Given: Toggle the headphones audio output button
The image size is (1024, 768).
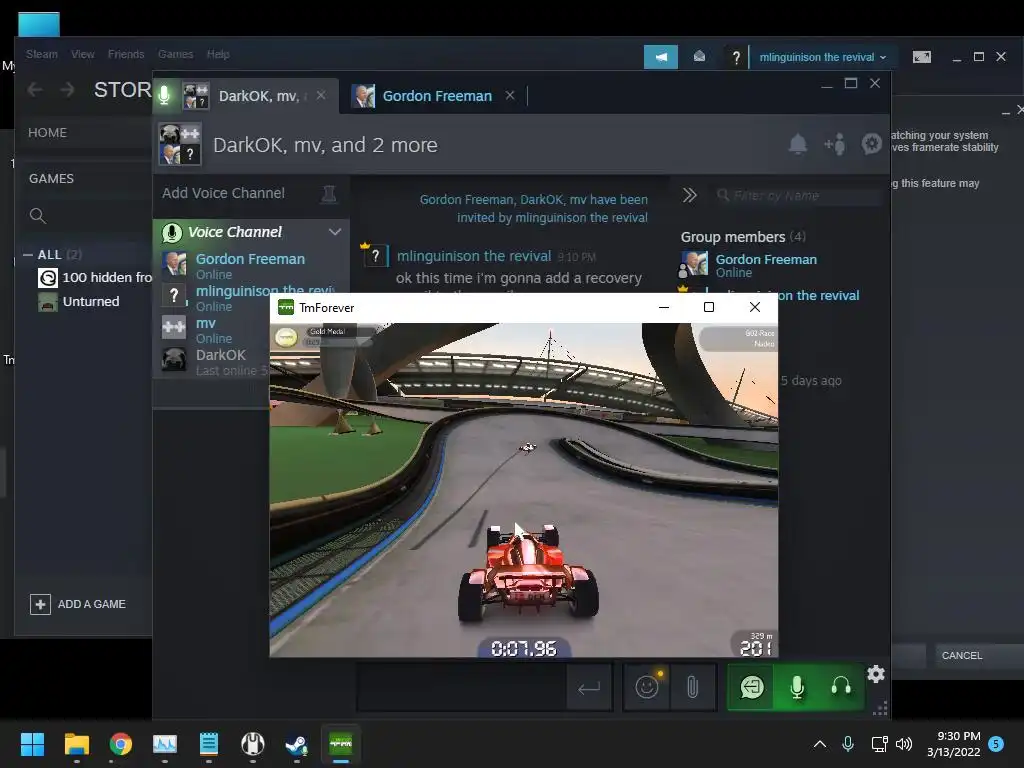Looking at the screenshot, I should tap(840, 687).
